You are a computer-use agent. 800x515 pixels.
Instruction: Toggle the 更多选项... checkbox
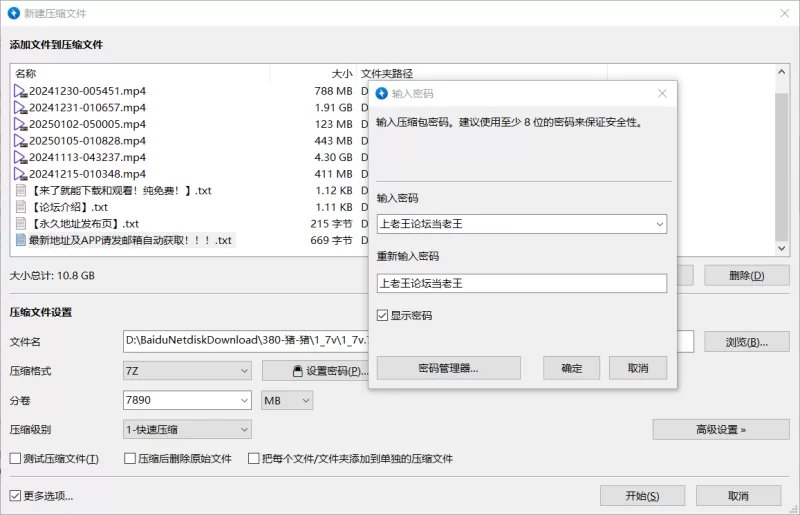(15, 496)
